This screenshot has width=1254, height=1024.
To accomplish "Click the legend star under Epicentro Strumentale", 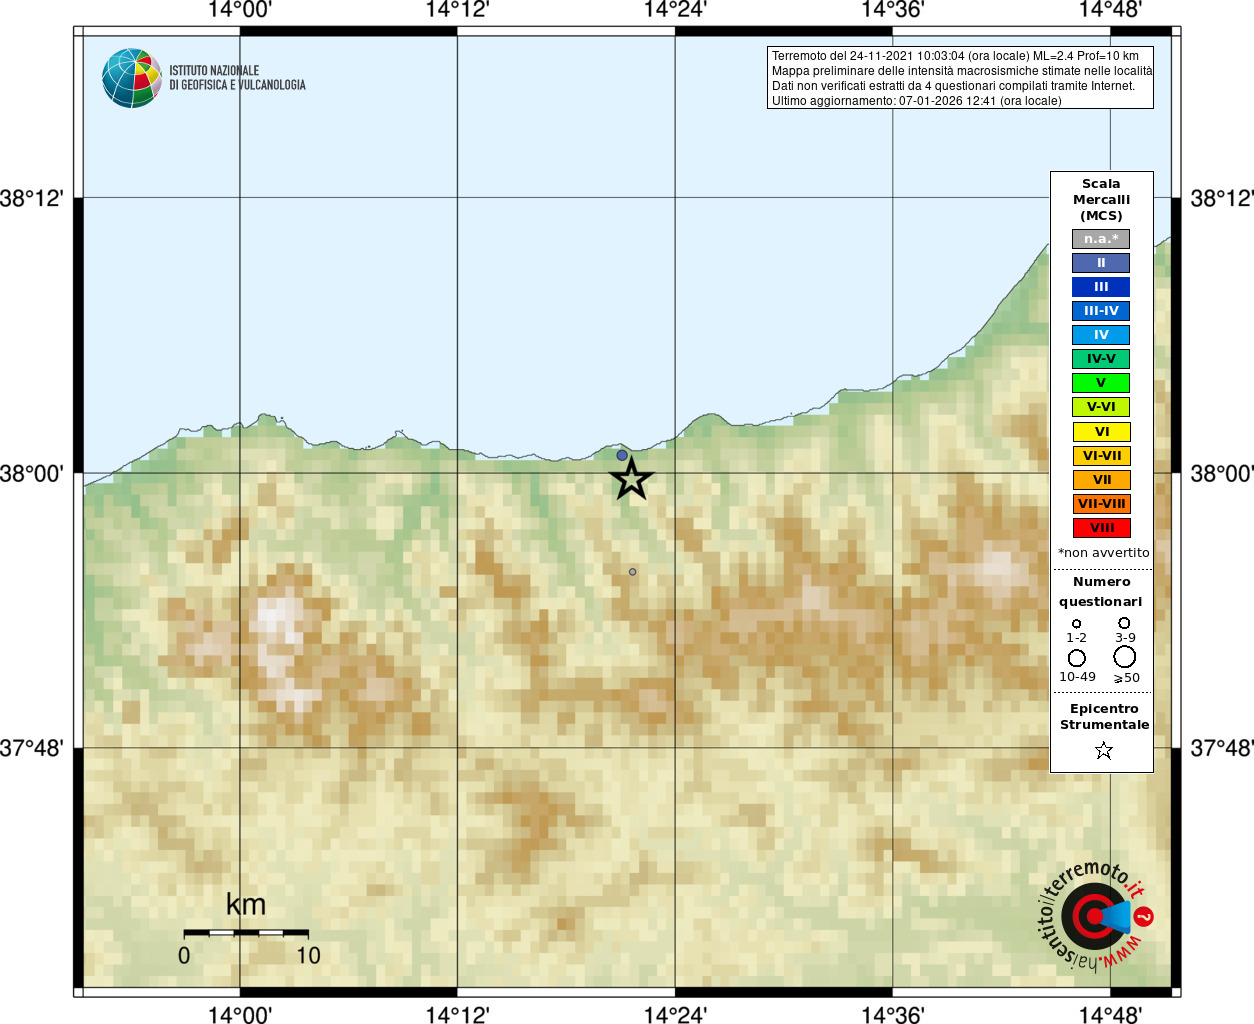I will (x=1104, y=750).
